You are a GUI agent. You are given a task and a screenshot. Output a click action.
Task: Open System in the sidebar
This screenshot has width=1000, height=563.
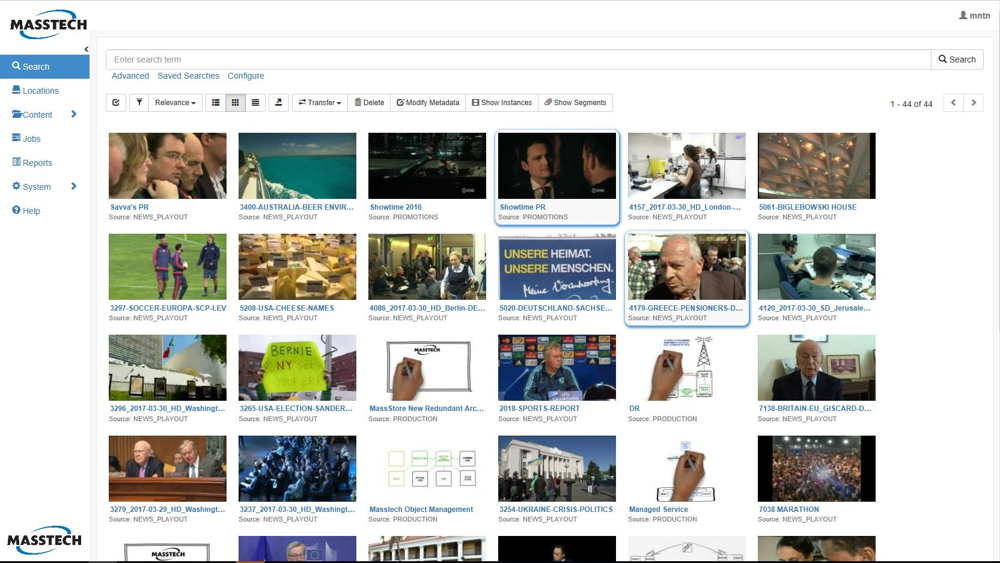31,187
